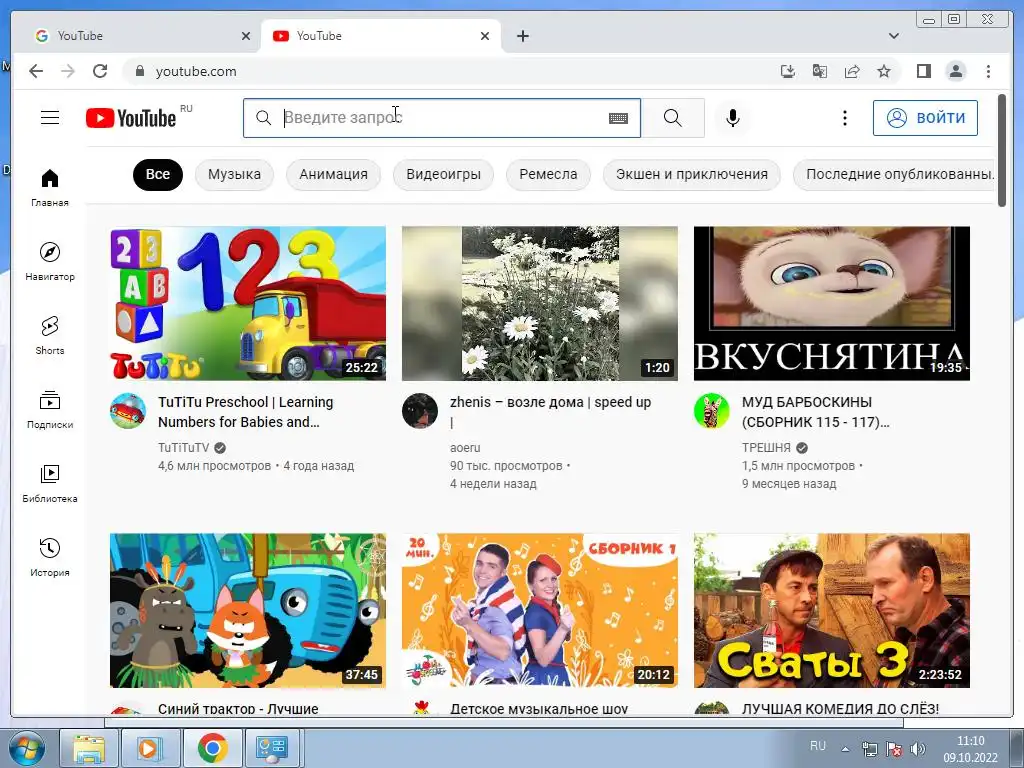Go to Главная in sidebar
Screen dimensions: 1024x768
click(50, 187)
